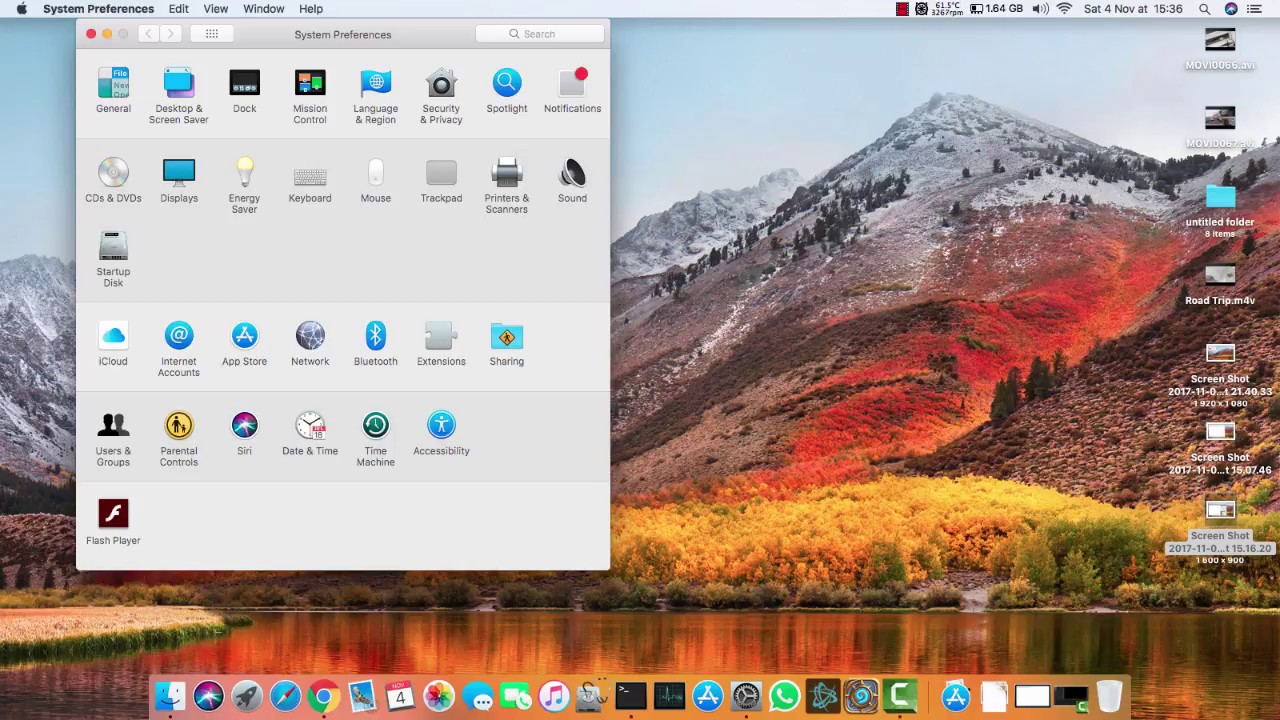
Task: Select the MOVI0066.avi desktop file
Action: coord(1220,49)
